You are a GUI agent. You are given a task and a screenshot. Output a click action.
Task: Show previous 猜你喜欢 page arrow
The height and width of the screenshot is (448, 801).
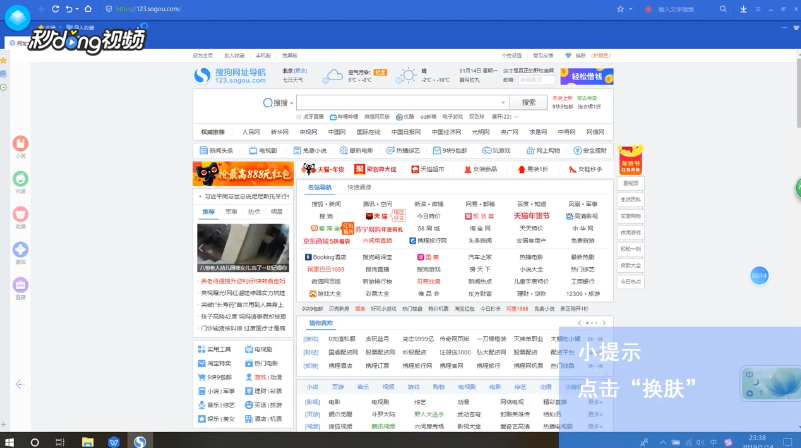point(579,323)
